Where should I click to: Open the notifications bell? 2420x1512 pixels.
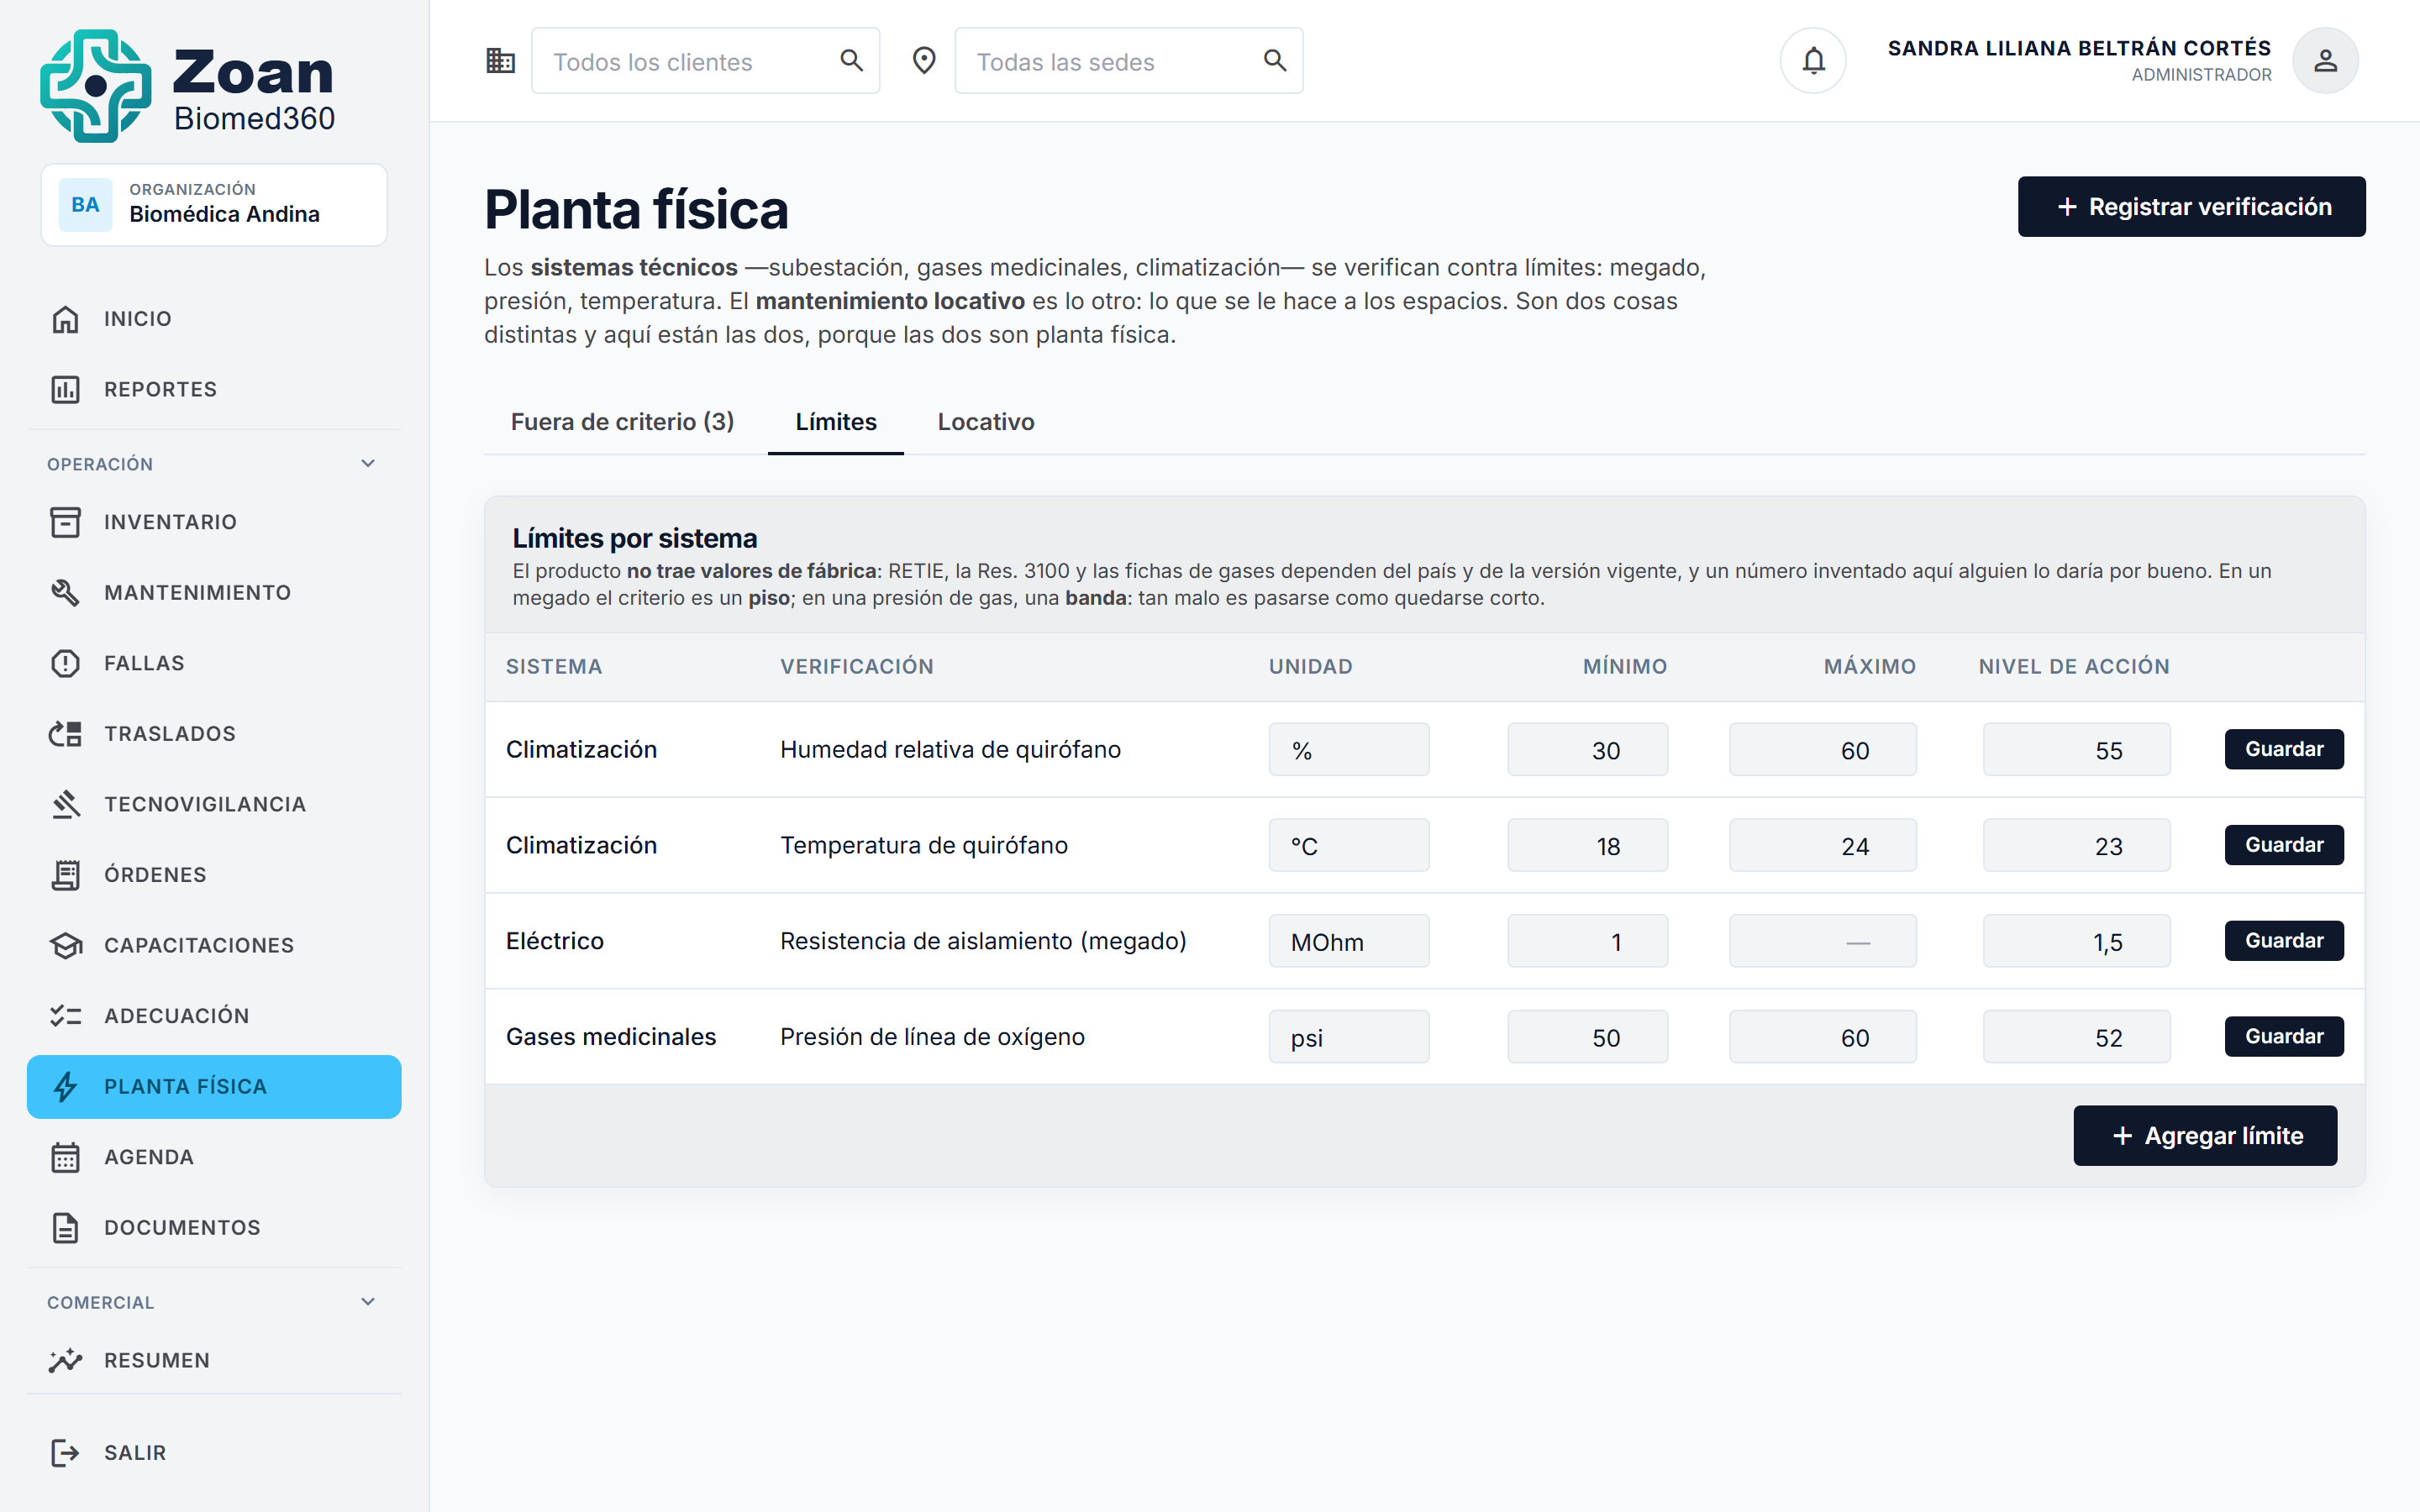click(x=1812, y=61)
